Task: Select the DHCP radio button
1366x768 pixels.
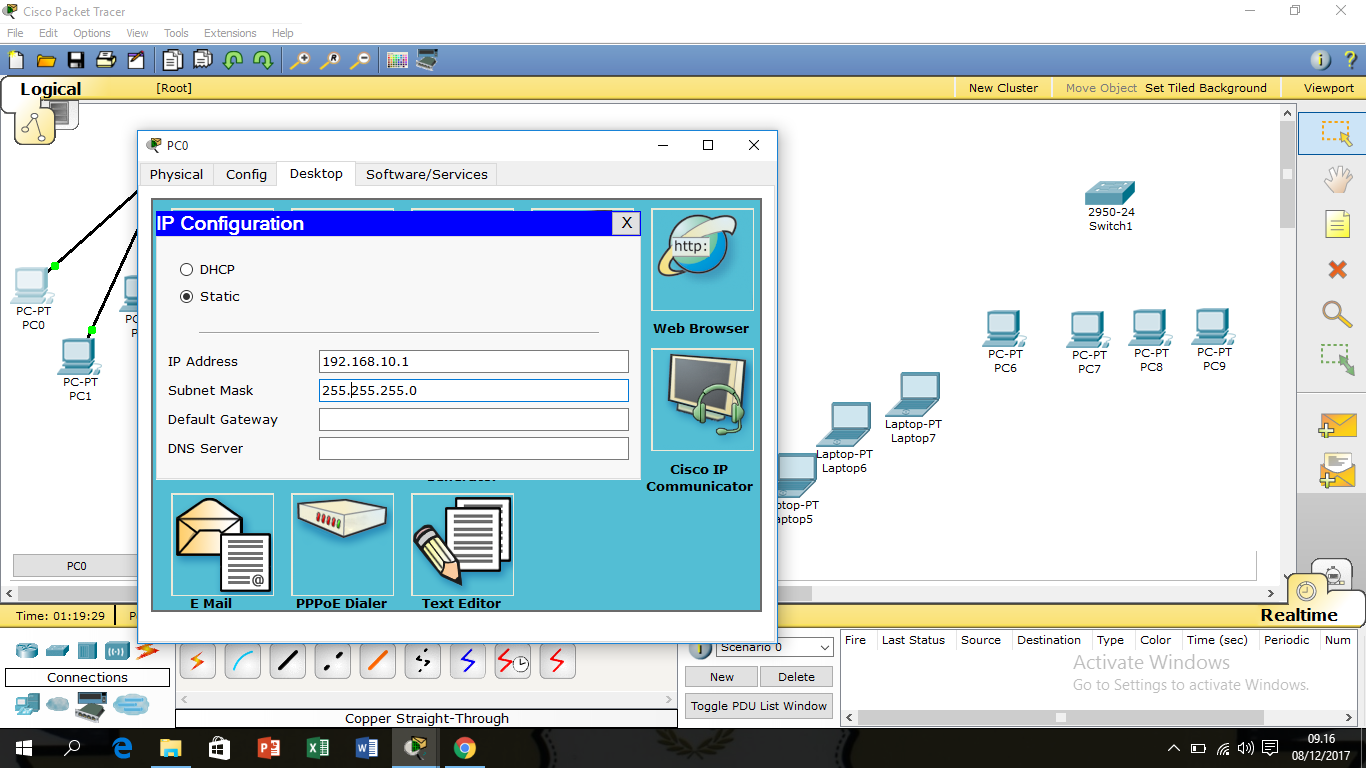Action: (x=186, y=270)
